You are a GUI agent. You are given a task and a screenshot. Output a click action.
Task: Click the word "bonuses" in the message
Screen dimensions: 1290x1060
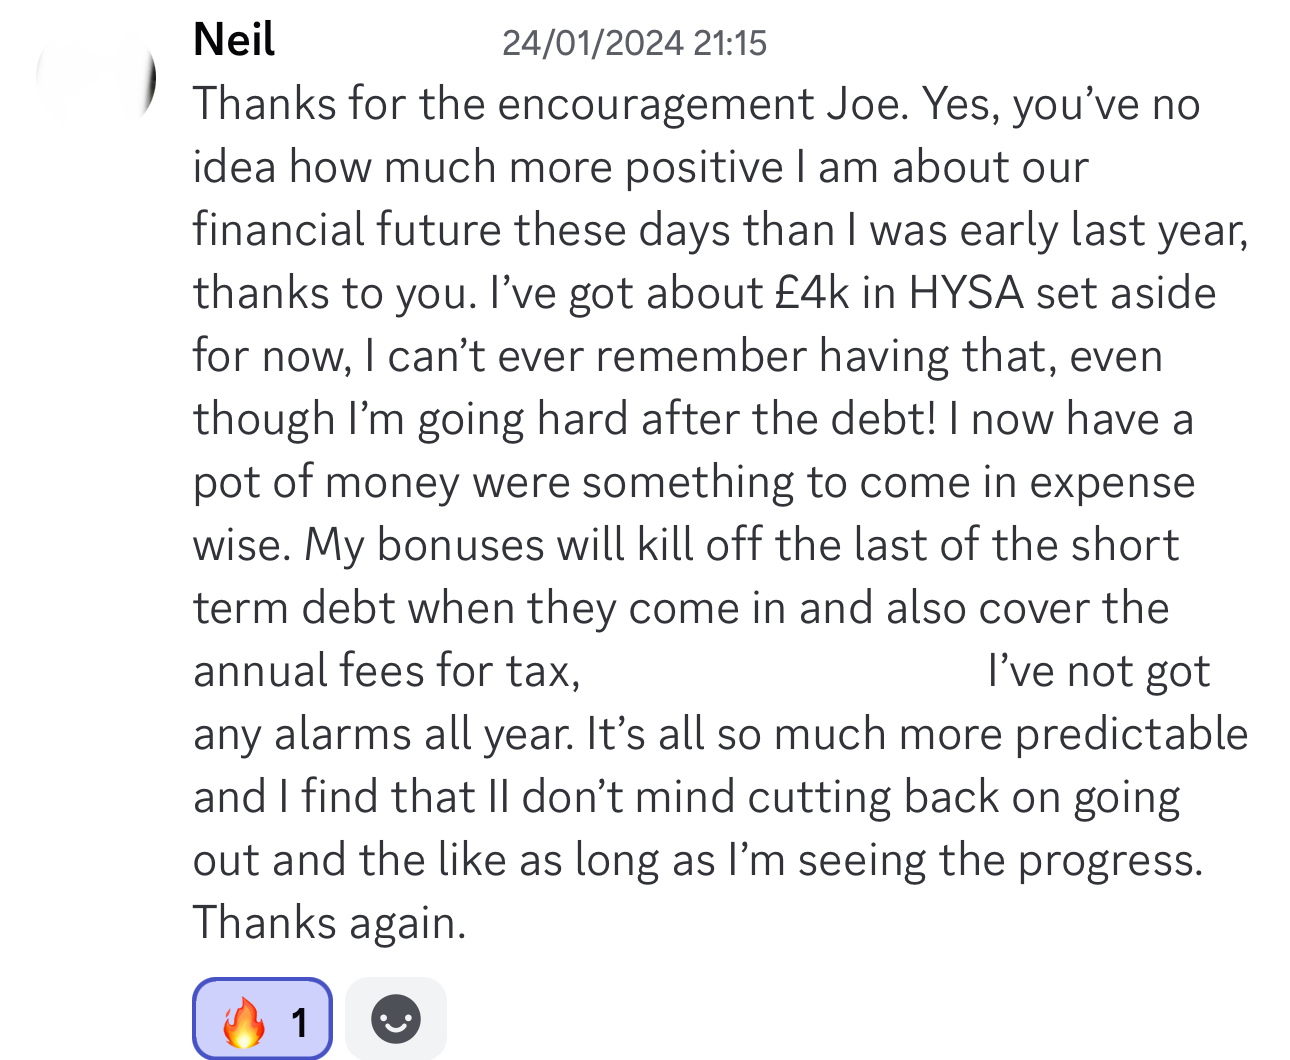[x=461, y=545]
